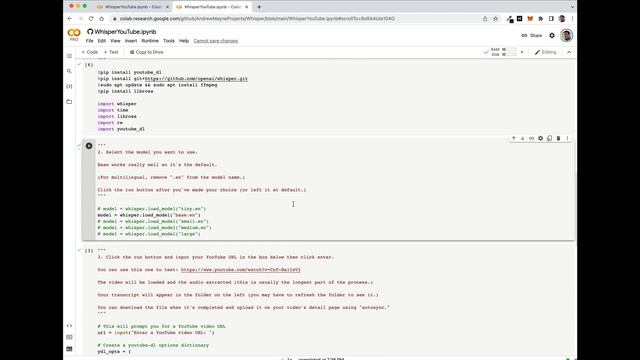Toggle the browser side panel
This screenshot has width=640, height=360.
pos(551,18)
